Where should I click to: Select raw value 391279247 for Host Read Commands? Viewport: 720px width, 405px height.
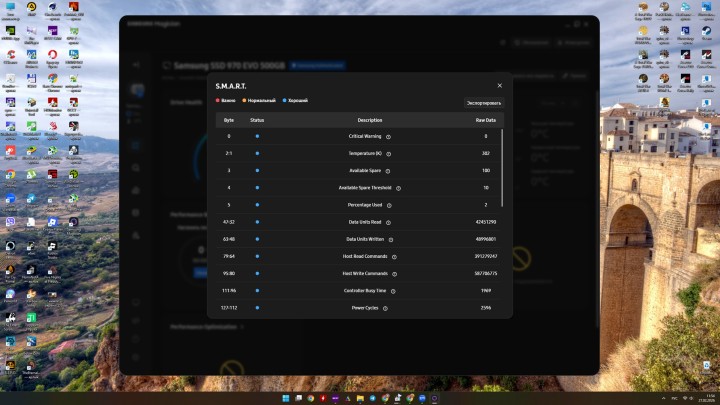[x=485, y=256]
